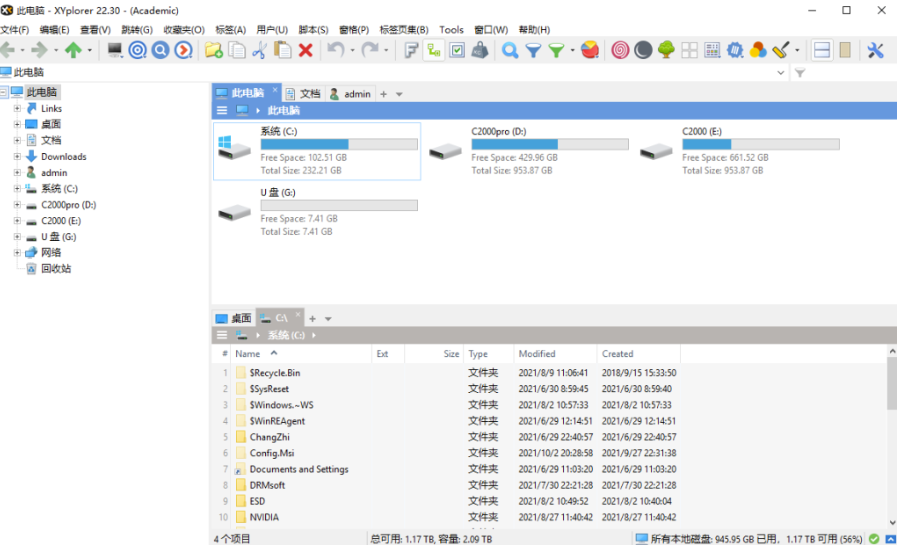The width and height of the screenshot is (904, 553).
Task: Undo the last action
Action: 336,50
